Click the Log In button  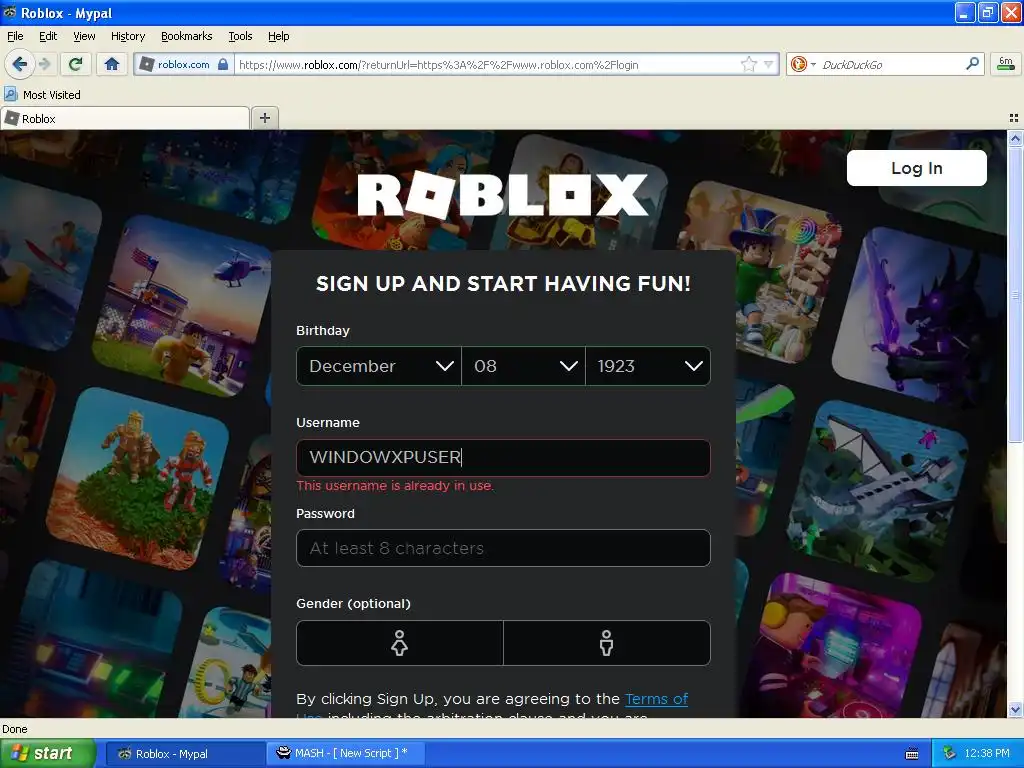[x=917, y=168]
